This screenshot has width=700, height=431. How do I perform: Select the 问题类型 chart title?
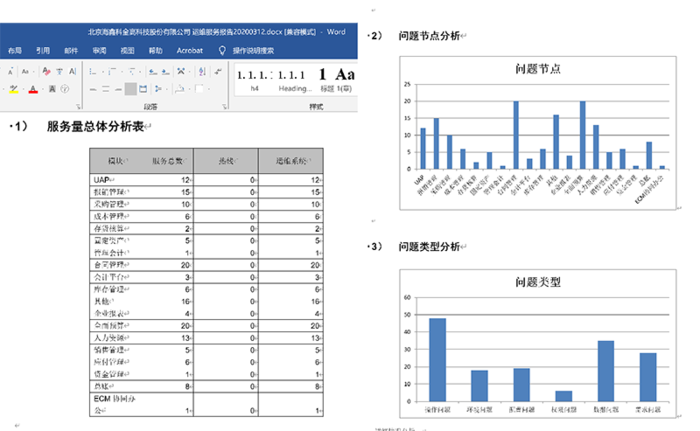click(x=538, y=282)
